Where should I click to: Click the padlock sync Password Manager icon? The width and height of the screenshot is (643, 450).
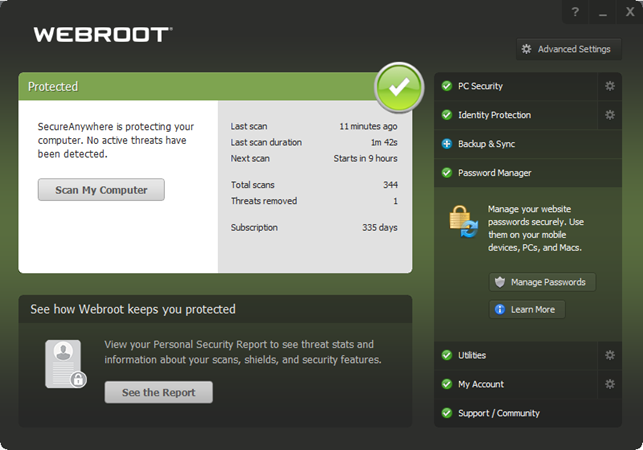(463, 222)
